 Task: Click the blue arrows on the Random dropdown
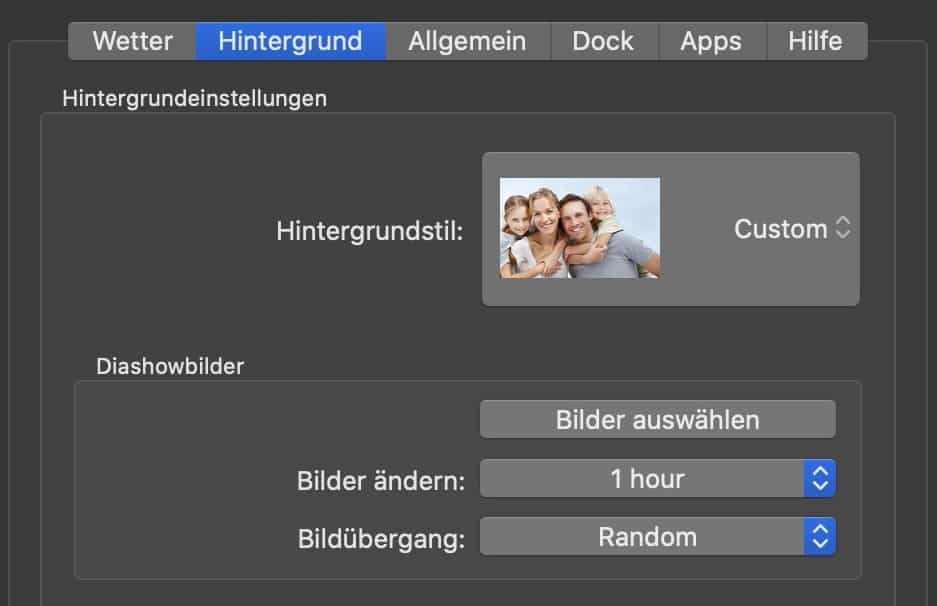pos(819,537)
